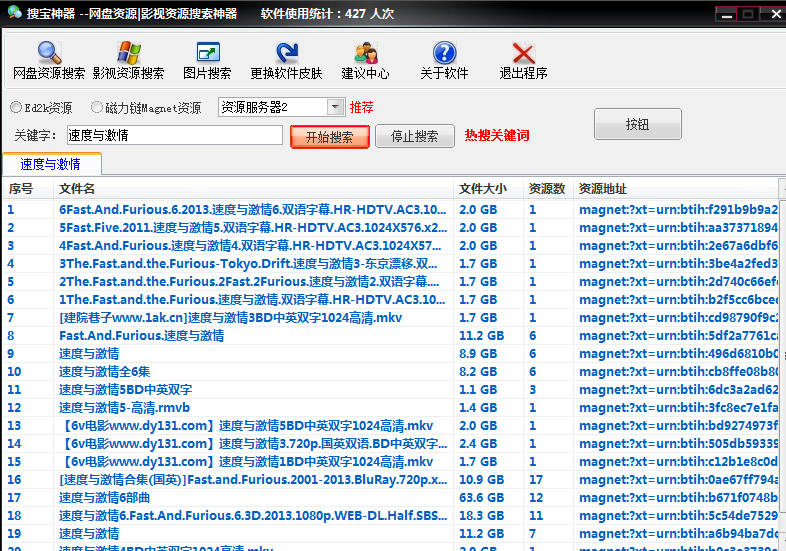The width and height of the screenshot is (786, 551).
Task: Click 更换软件皮肤 skin change icon
Action: tap(287, 60)
